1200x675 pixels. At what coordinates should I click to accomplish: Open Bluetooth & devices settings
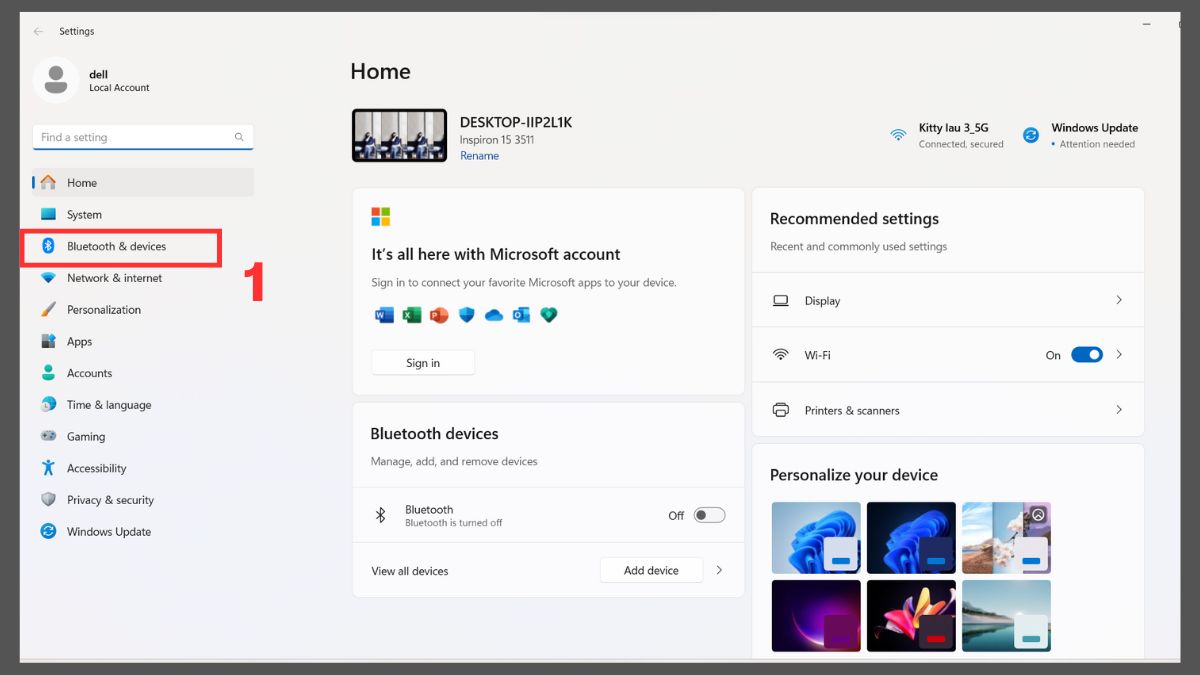pyautogui.click(x=143, y=246)
